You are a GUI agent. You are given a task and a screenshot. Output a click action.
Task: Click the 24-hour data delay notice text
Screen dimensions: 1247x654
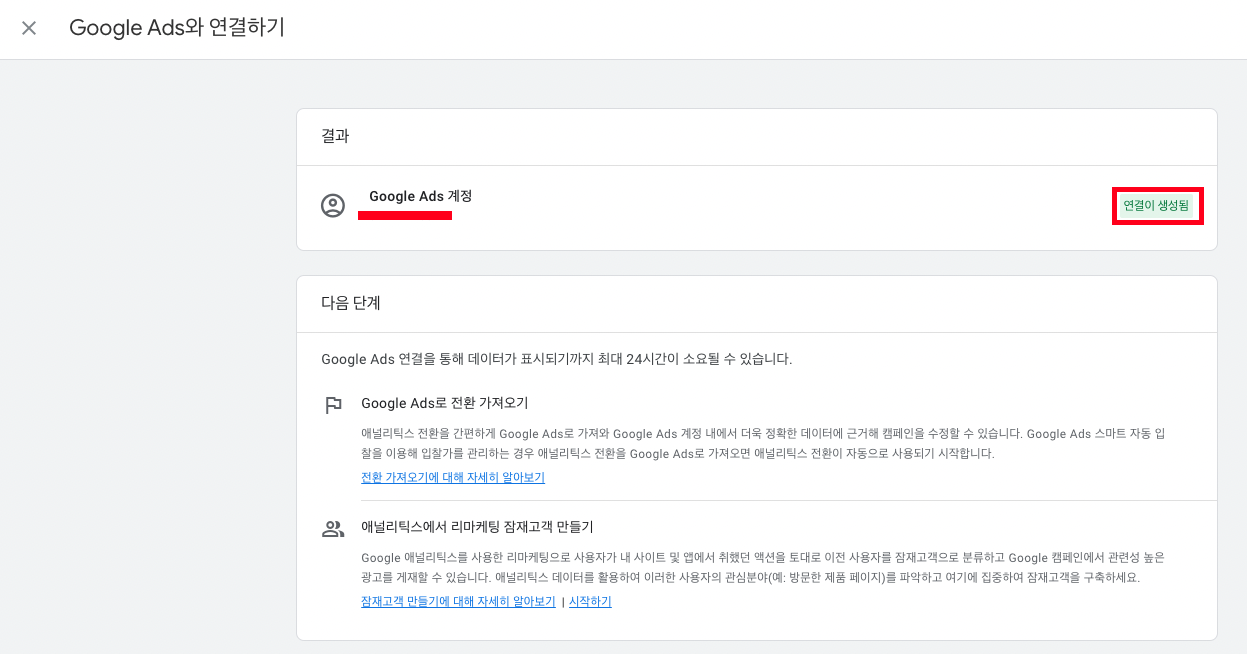pos(557,358)
